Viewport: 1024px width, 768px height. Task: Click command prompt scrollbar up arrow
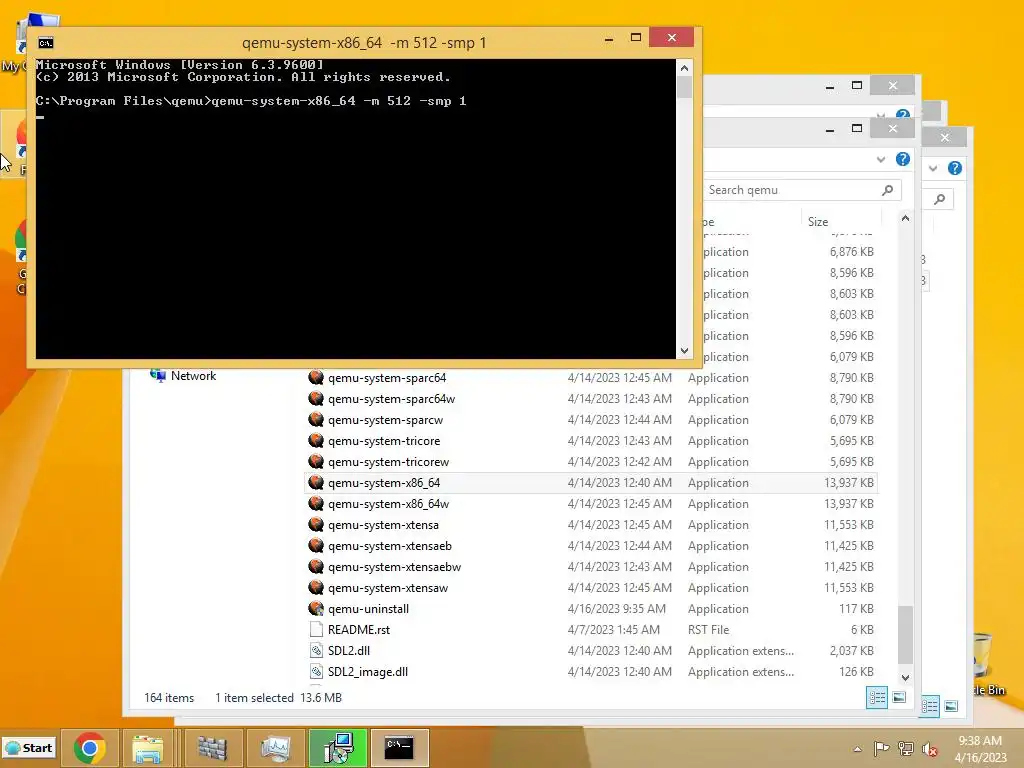click(x=684, y=68)
